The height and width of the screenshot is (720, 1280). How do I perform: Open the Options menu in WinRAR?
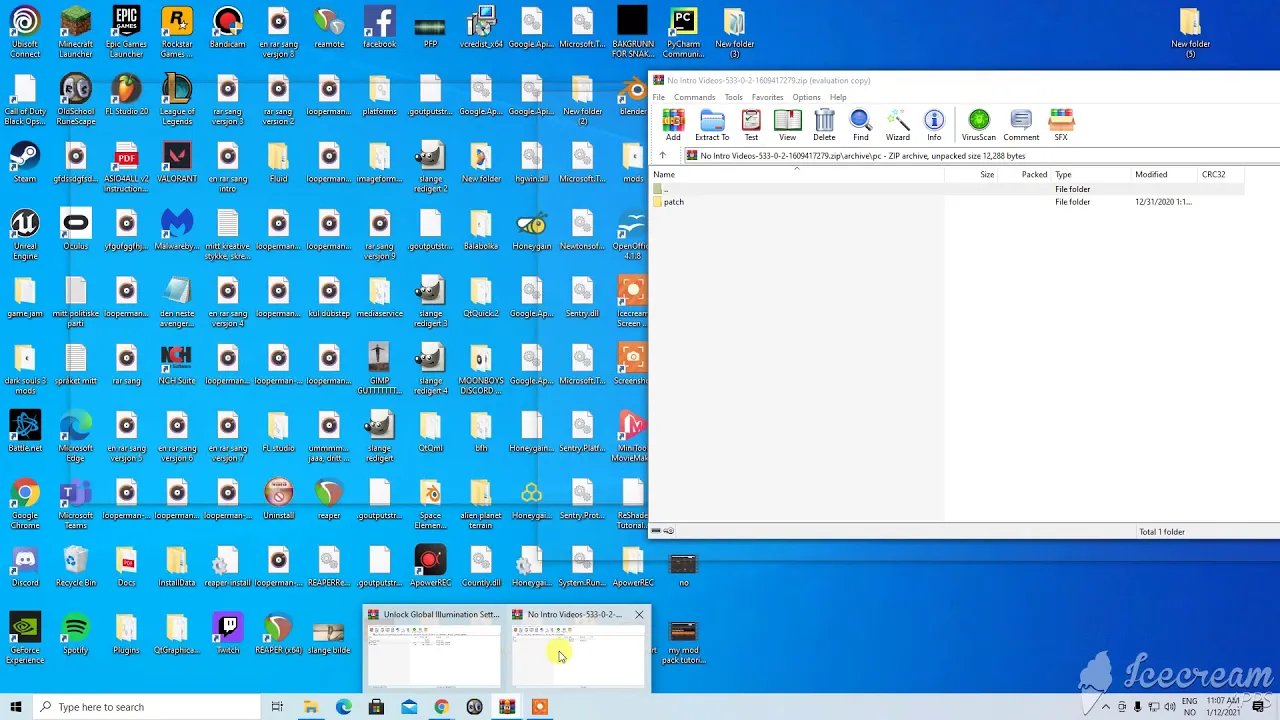806,97
